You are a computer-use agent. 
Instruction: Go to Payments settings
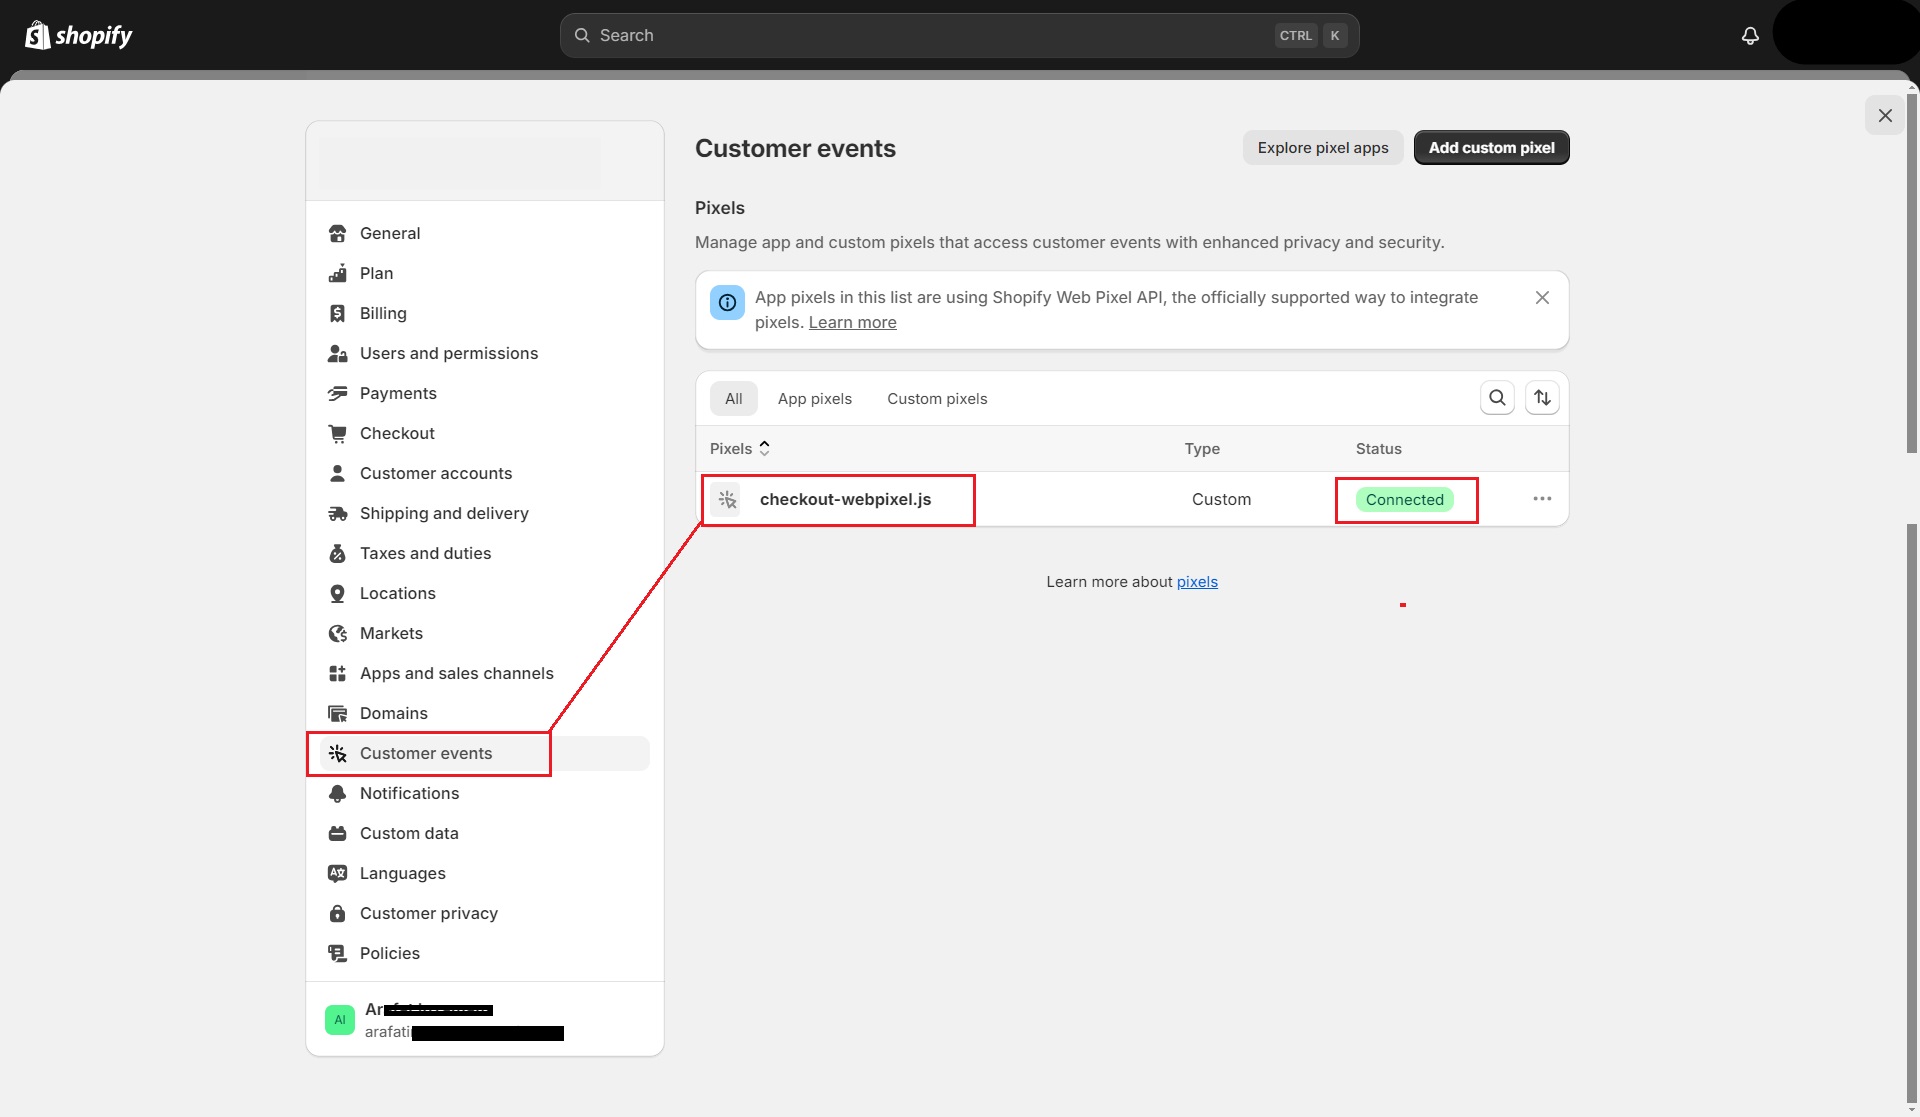pyautogui.click(x=485, y=393)
